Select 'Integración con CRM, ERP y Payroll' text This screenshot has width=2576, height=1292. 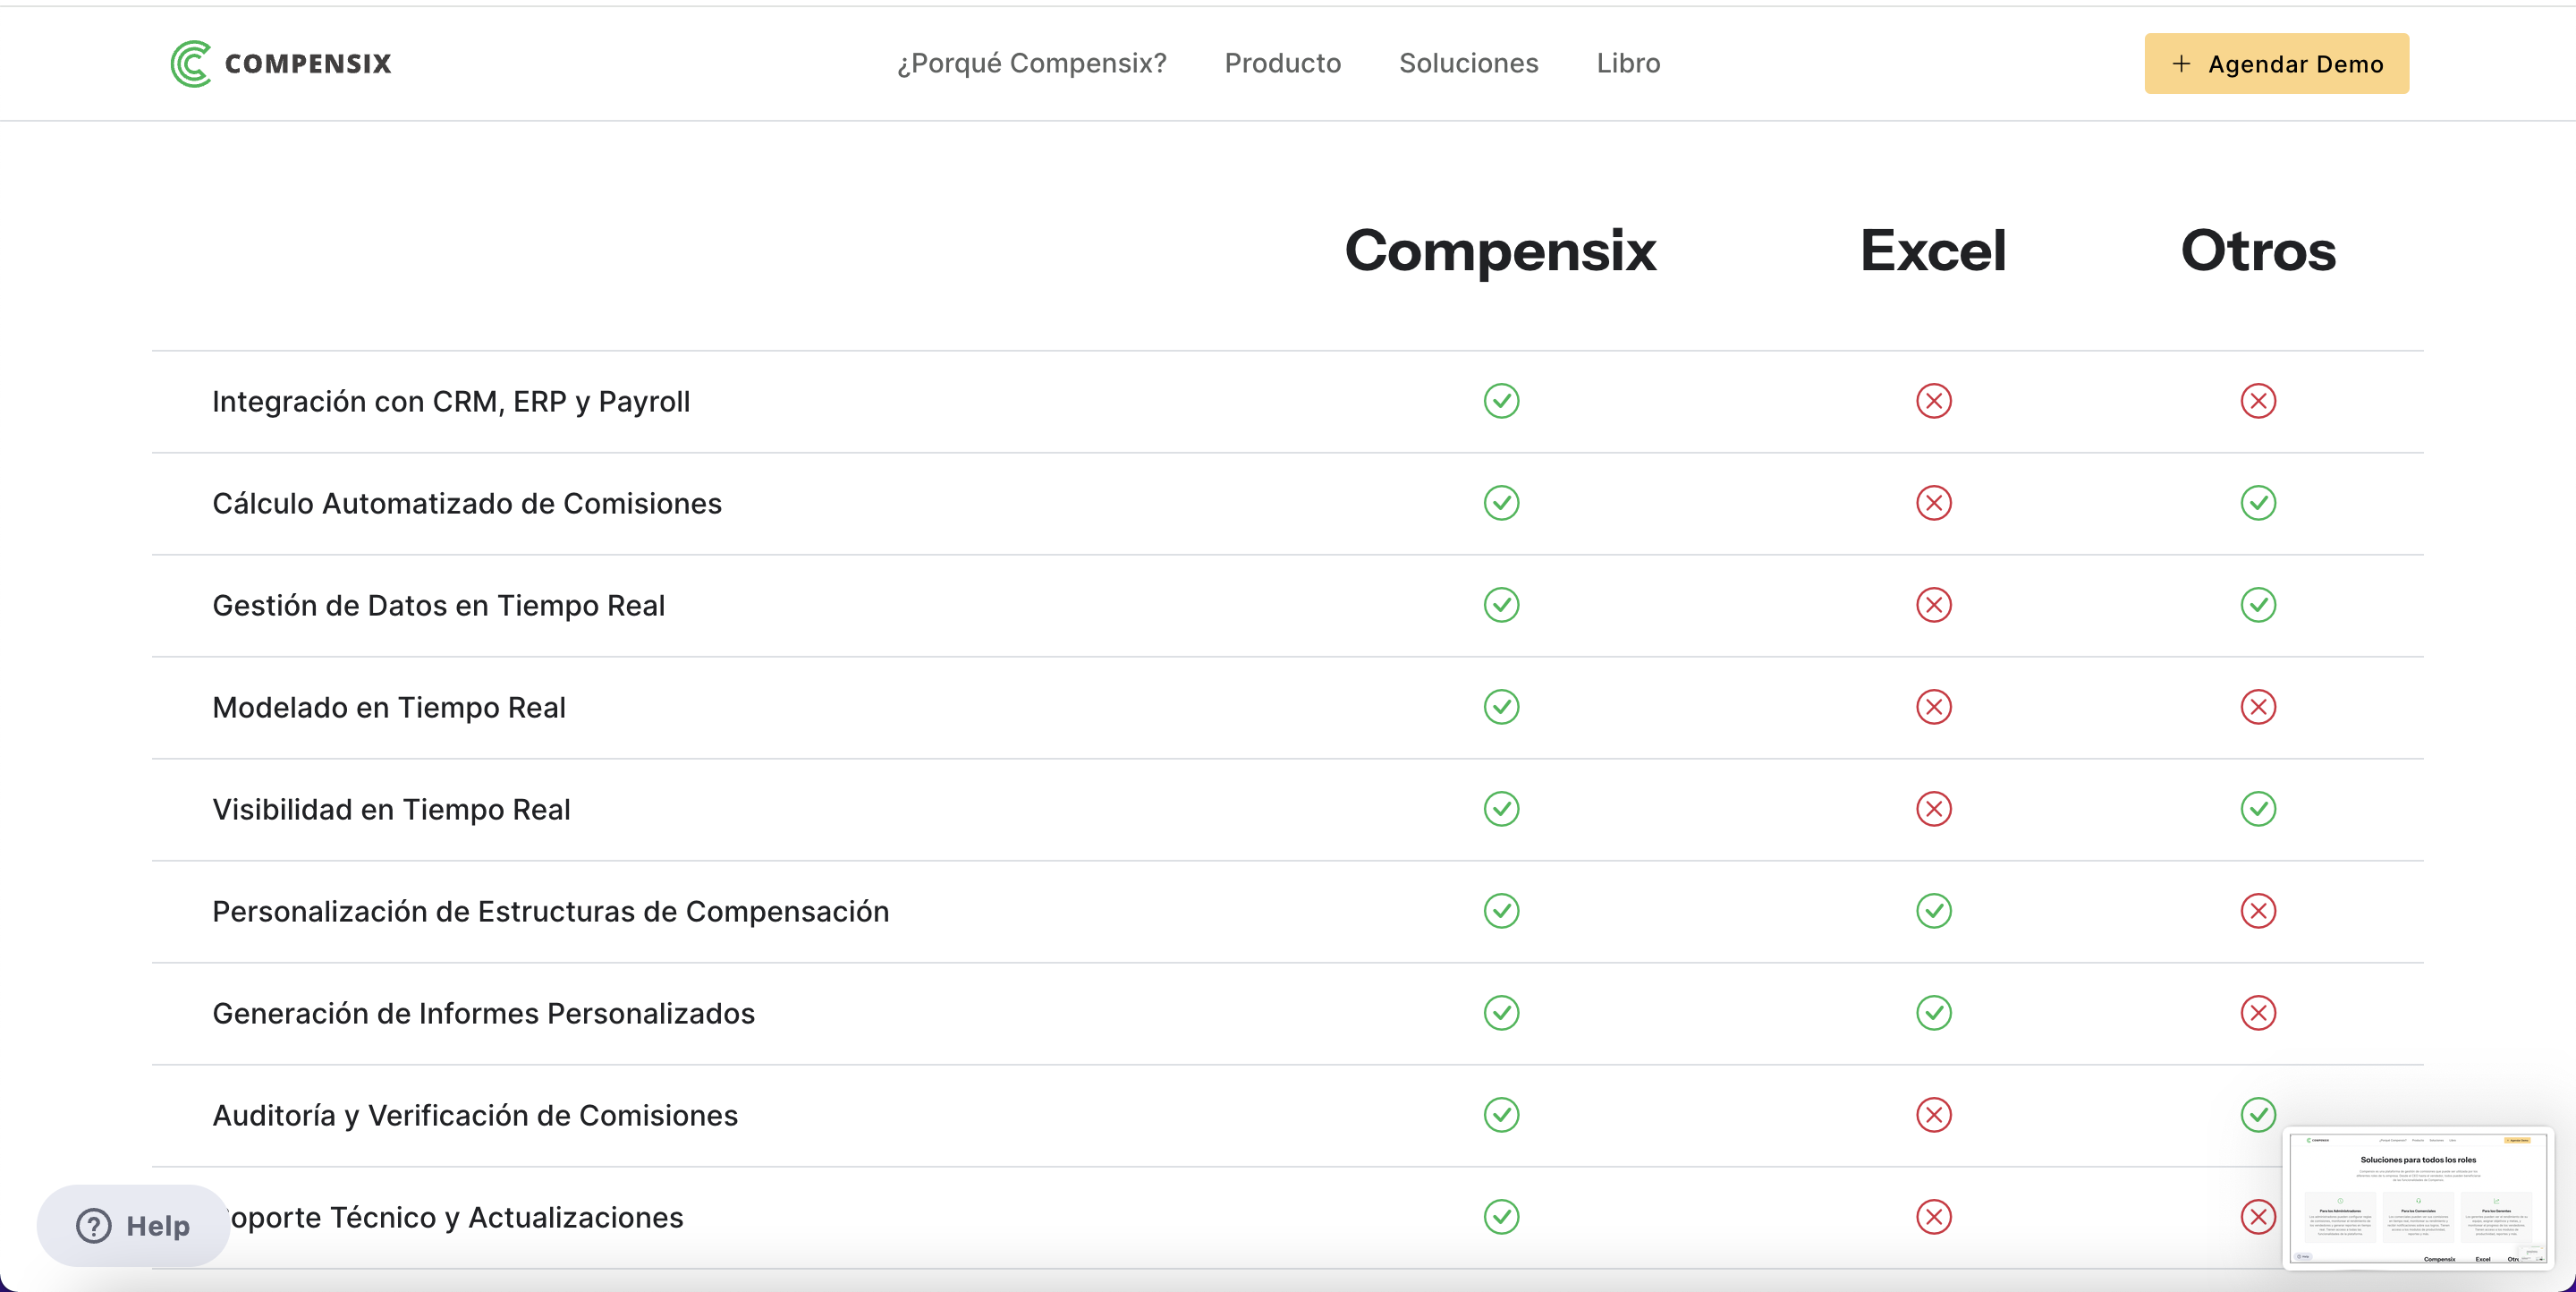pyautogui.click(x=451, y=402)
